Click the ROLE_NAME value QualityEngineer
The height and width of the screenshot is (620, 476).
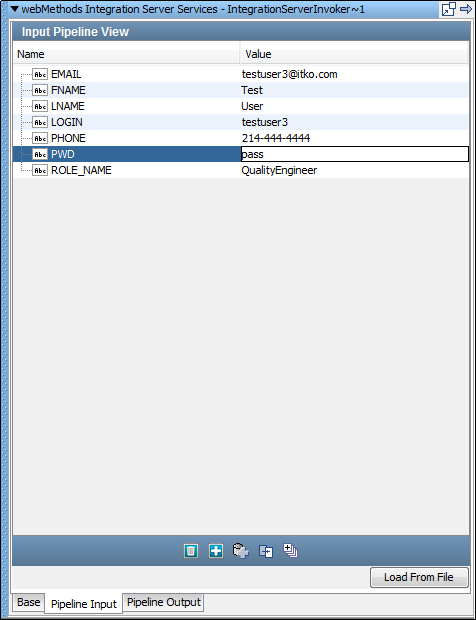[x=279, y=170]
